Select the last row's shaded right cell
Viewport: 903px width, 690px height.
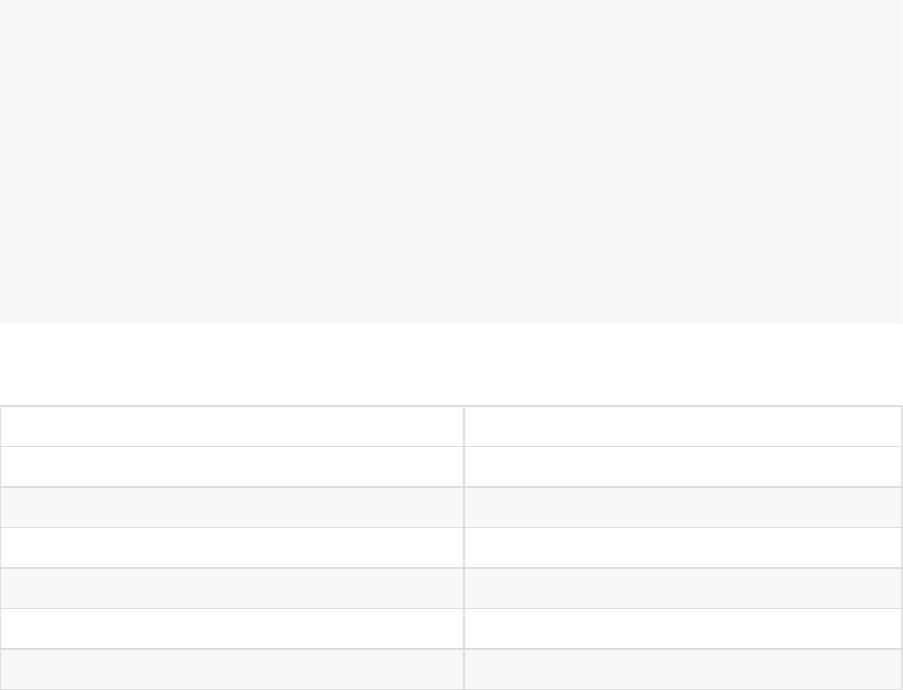coord(683,668)
